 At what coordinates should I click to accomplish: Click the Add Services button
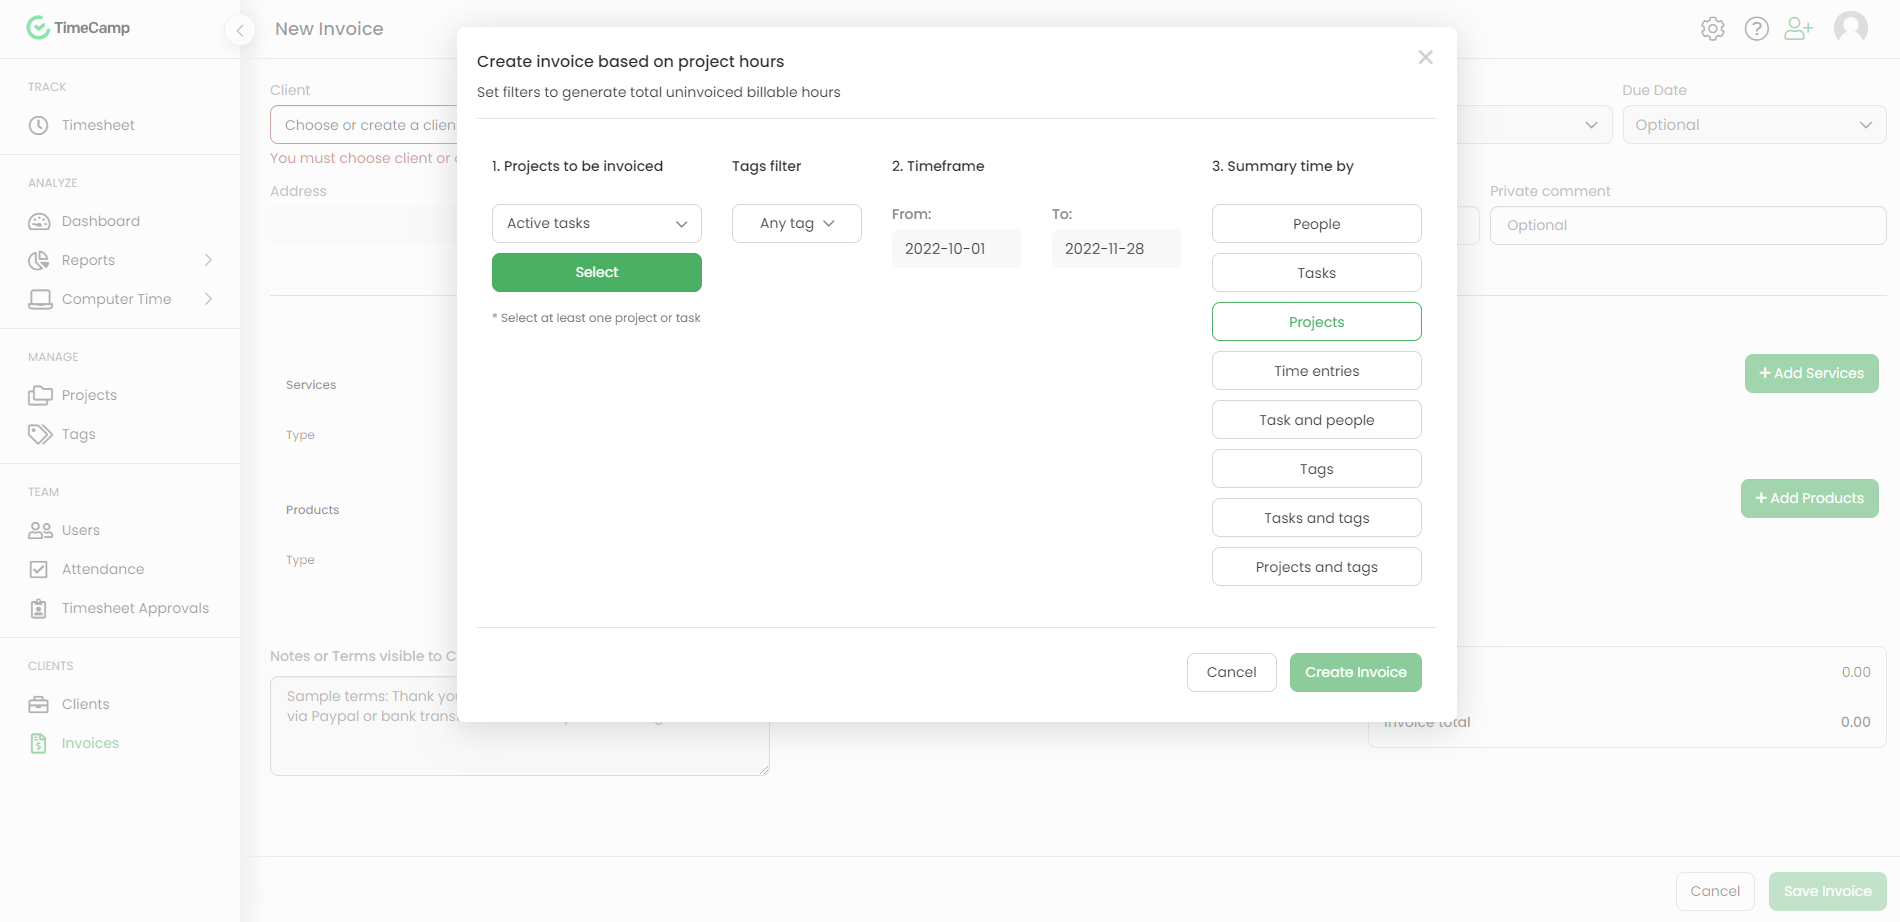click(x=1811, y=373)
